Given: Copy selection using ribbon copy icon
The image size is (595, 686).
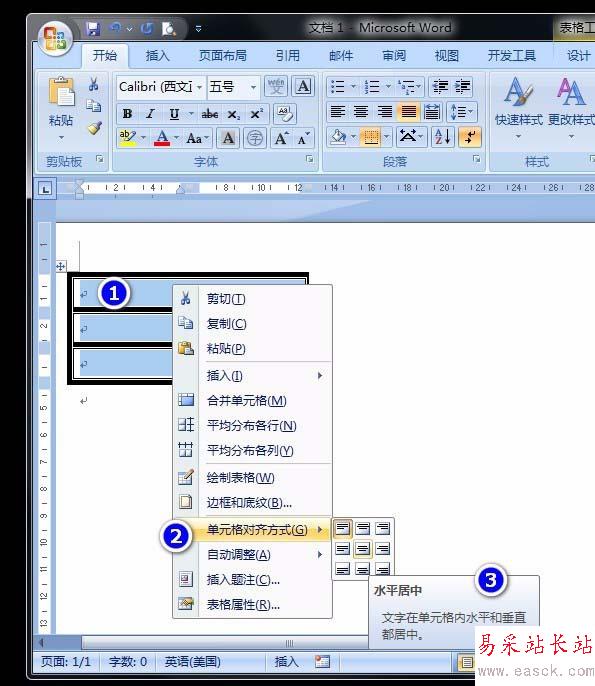Looking at the screenshot, I should coord(94,105).
